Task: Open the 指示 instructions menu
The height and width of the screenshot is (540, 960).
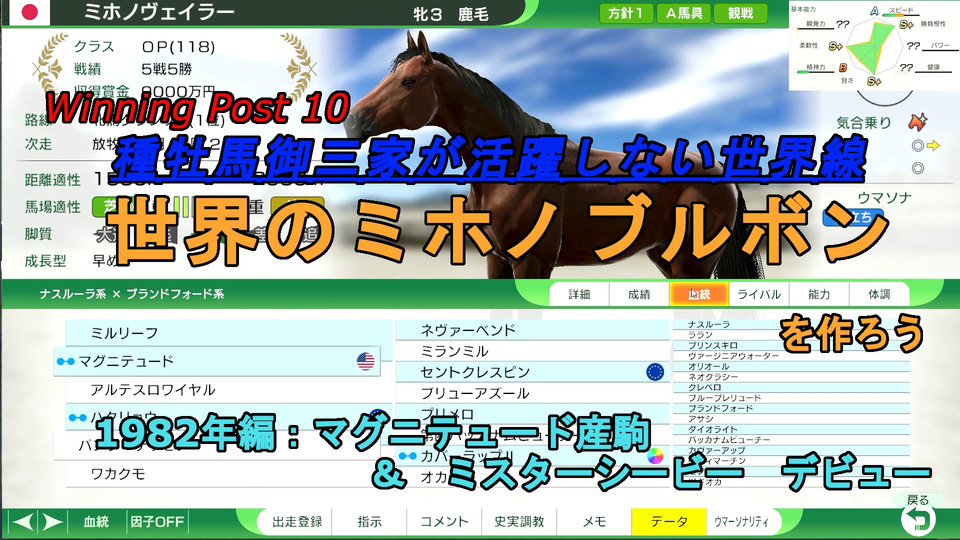Action: 370,522
